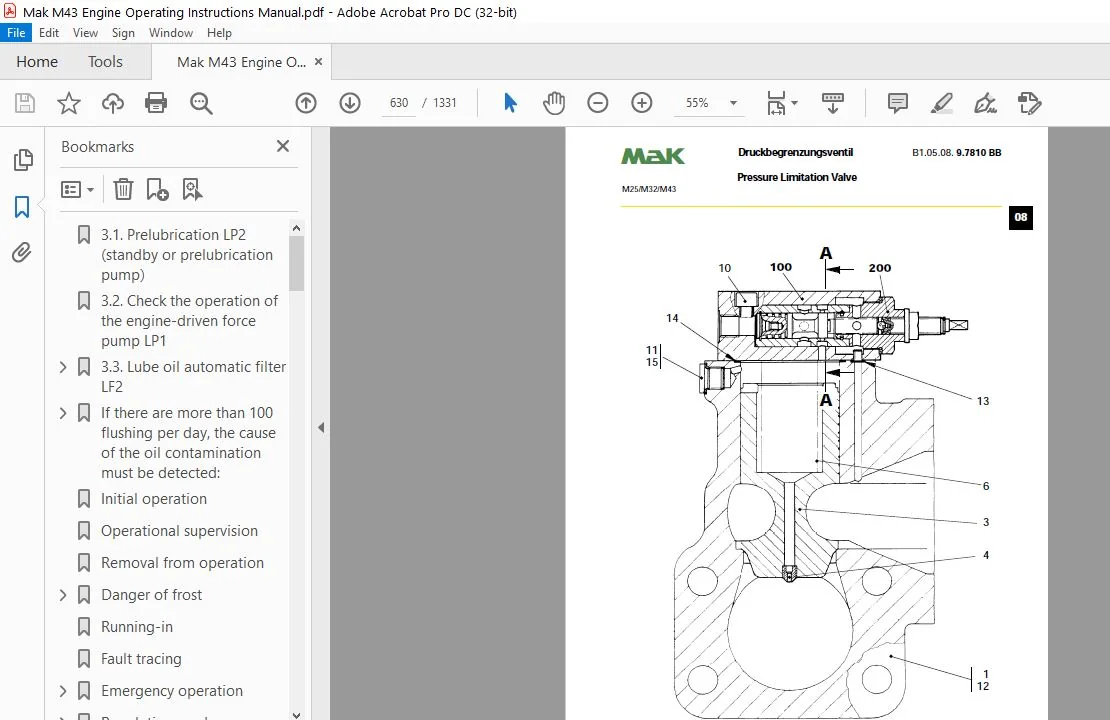The width and height of the screenshot is (1110, 720).
Task: Toggle the Bookmarks panel icon
Action: pos(22,207)
